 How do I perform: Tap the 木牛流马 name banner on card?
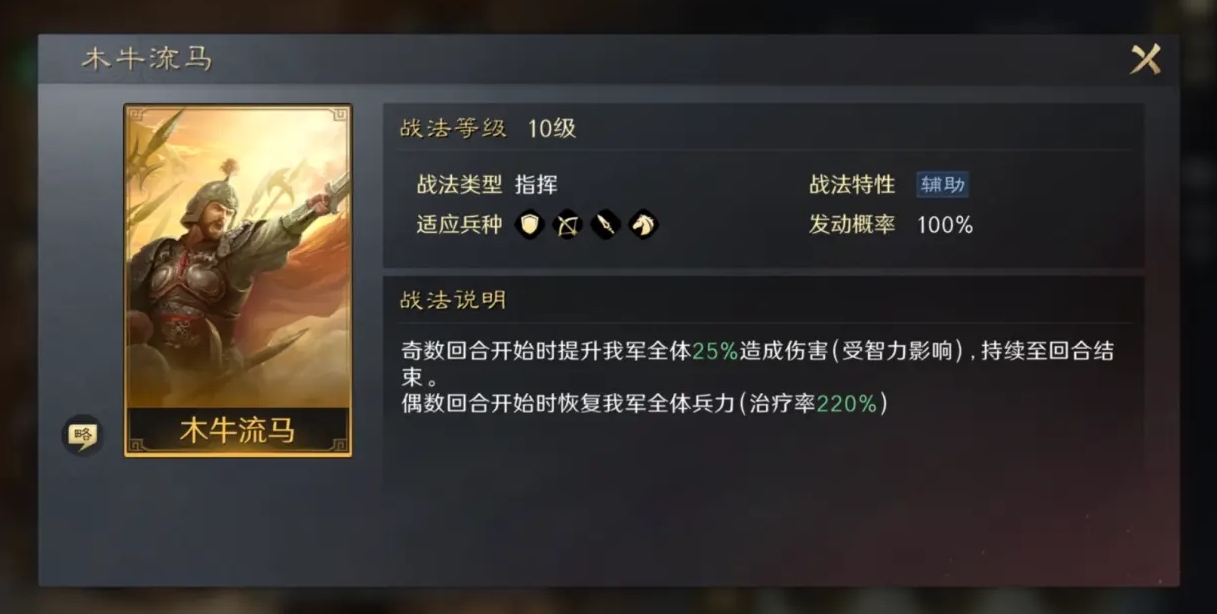pos(238,431)
